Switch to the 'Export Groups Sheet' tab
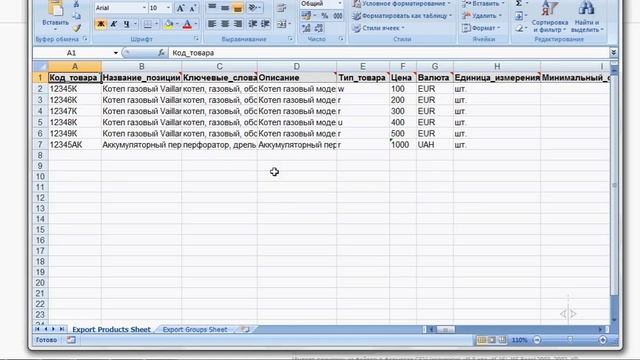 click(x=195, y=329)
